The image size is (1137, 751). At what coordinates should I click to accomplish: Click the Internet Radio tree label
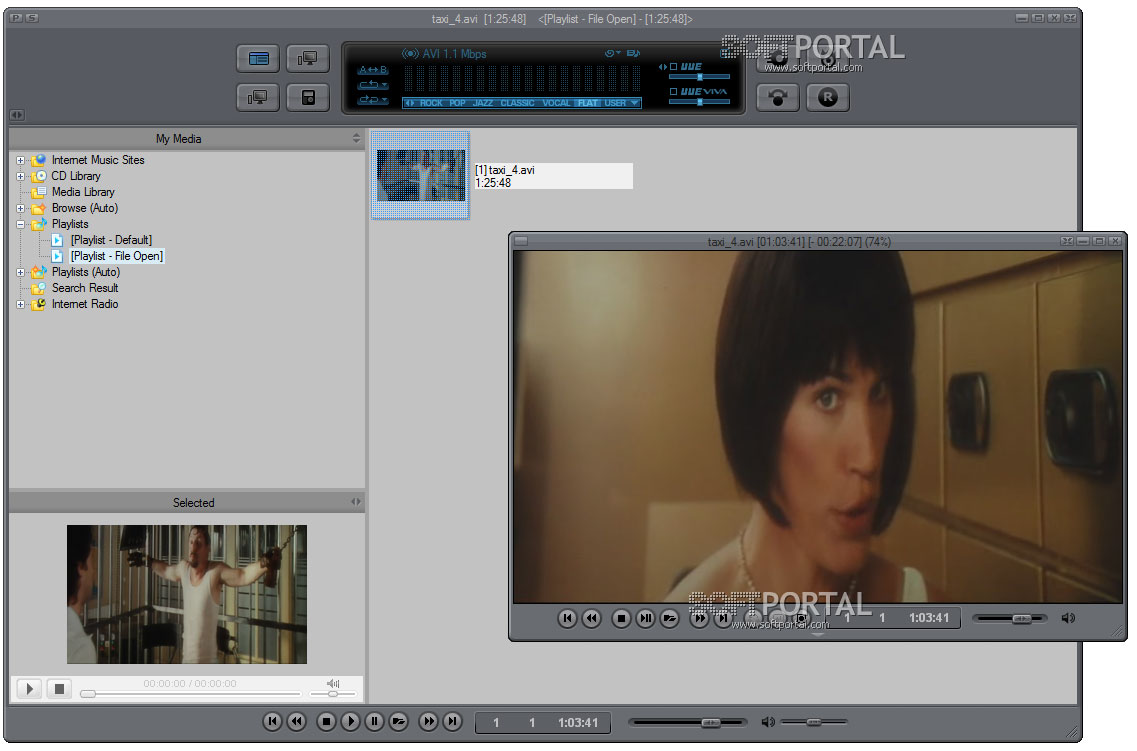click(x=84, y=304)
